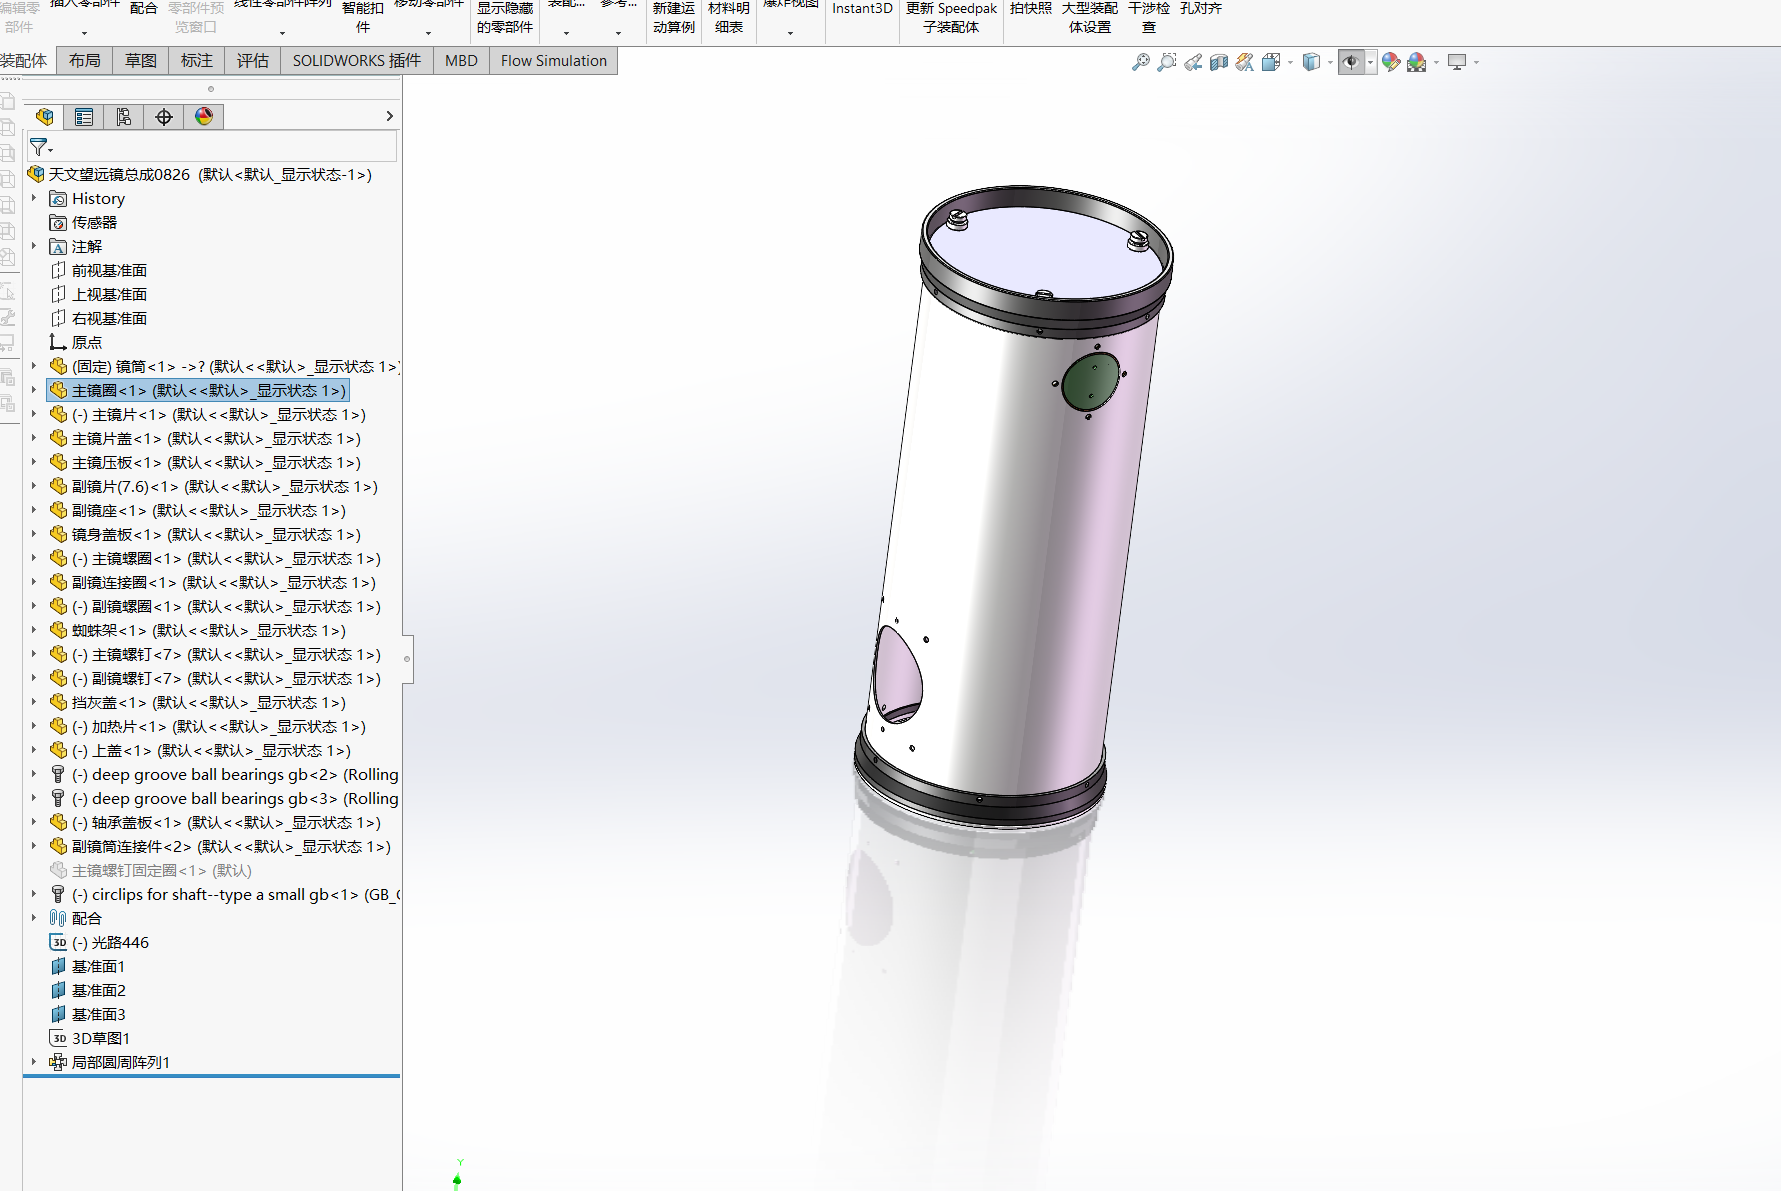Expand the 镜筒<1> component node
Screen dimensions: 1781x1191
pyautogui.click(x=34, y=366)
